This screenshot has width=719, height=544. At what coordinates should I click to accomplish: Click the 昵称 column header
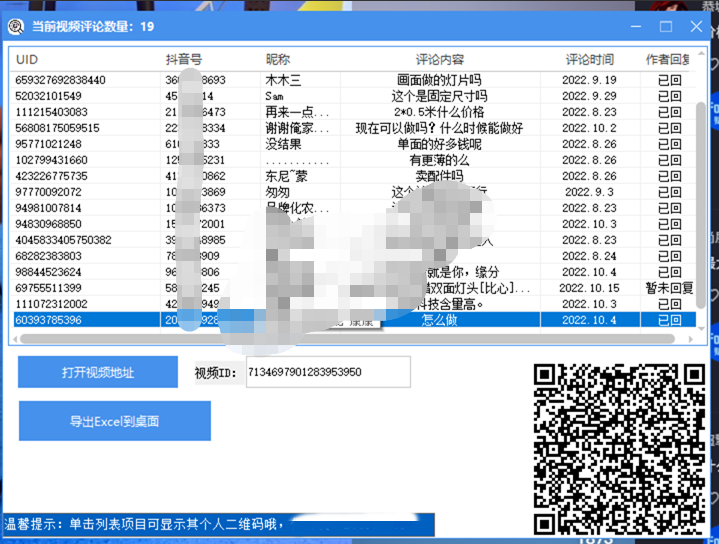[278, 60]
